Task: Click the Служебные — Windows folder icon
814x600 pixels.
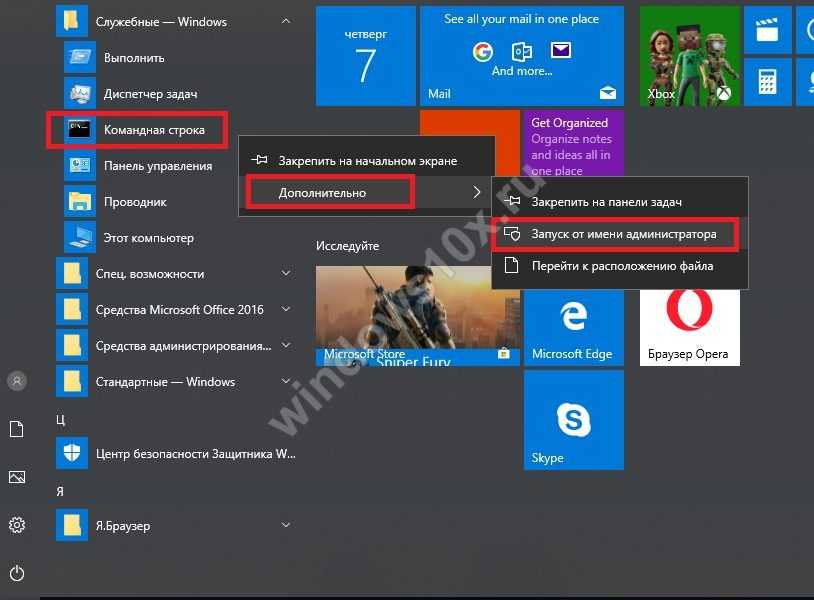Action: point(72,21)
